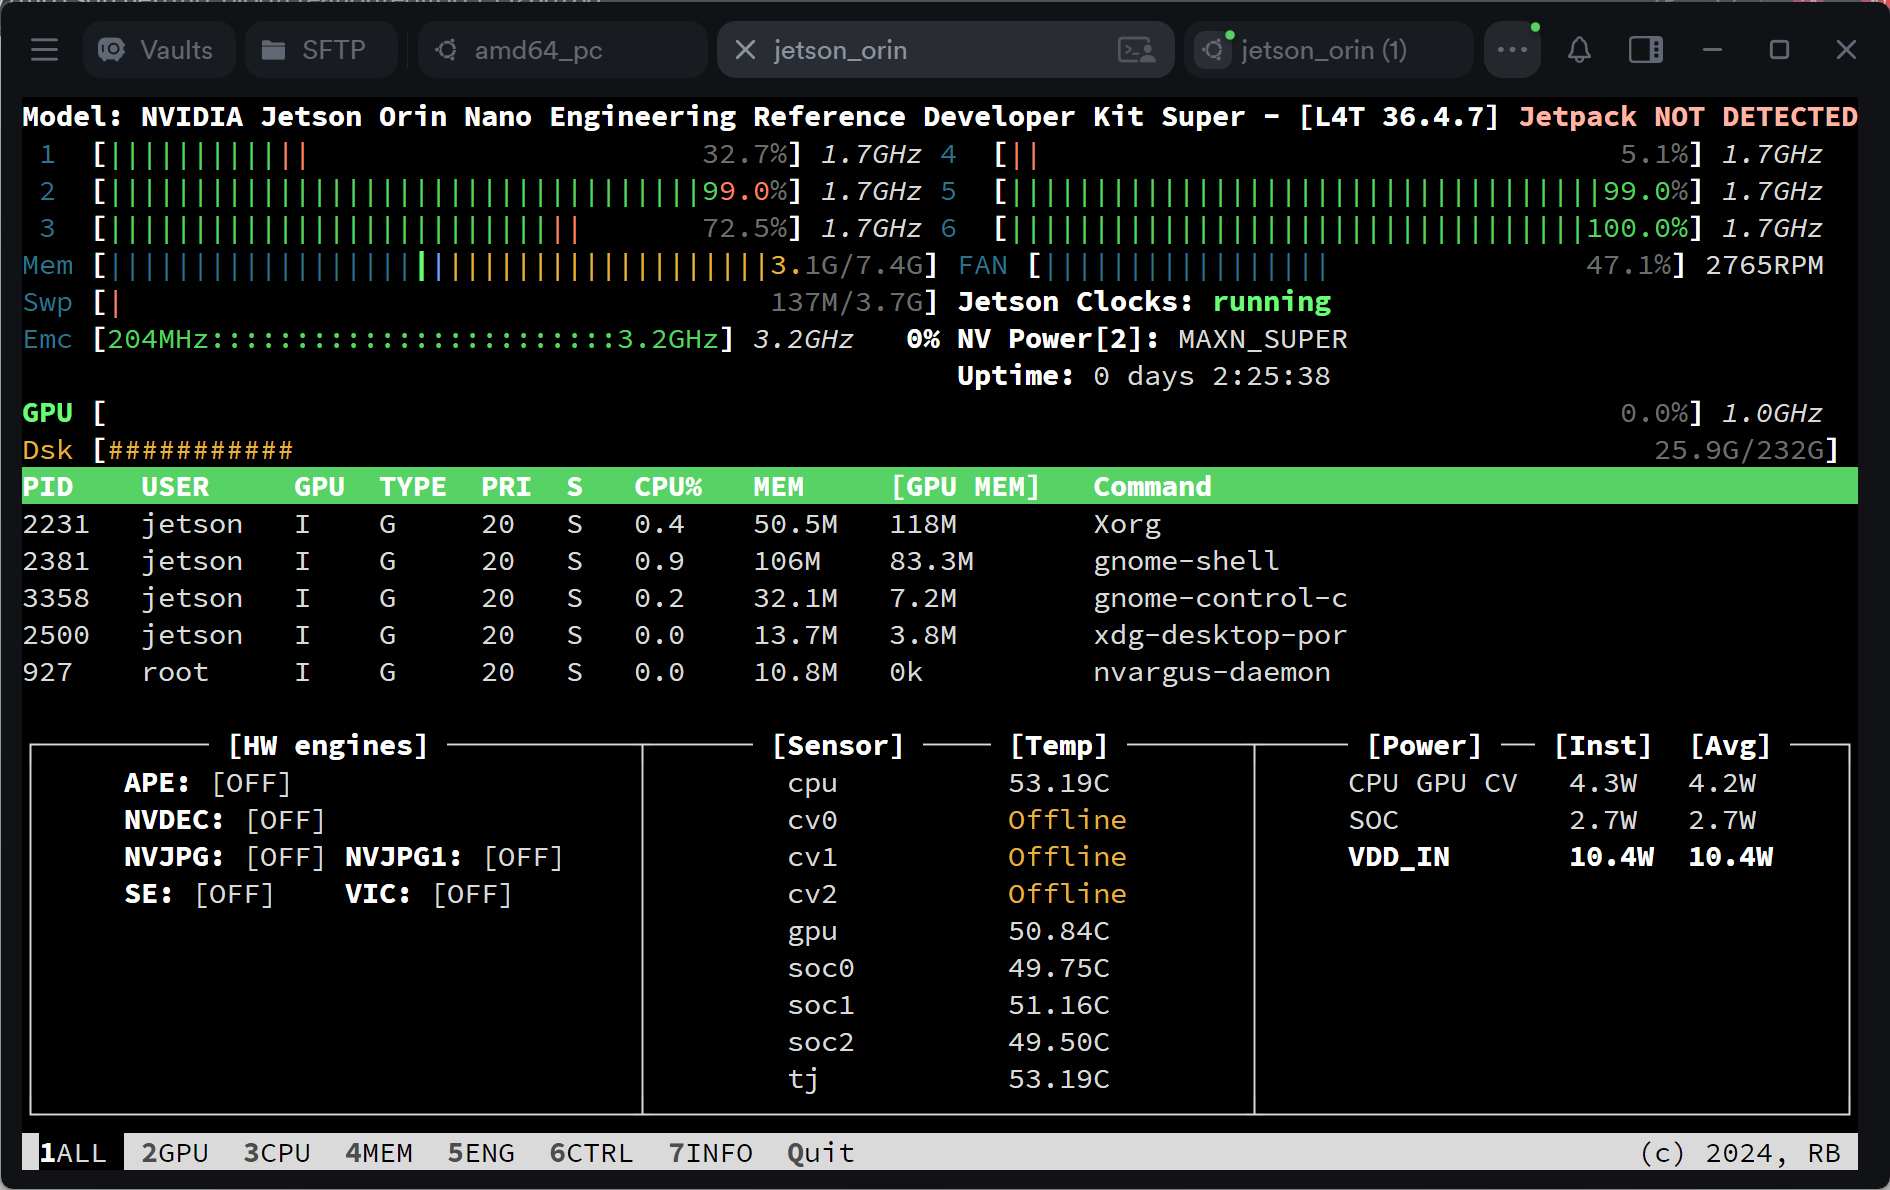Click the Vaults tab icon
Image resolution: width=1890 pixels, height=1190 pixels.
point(112,50)
